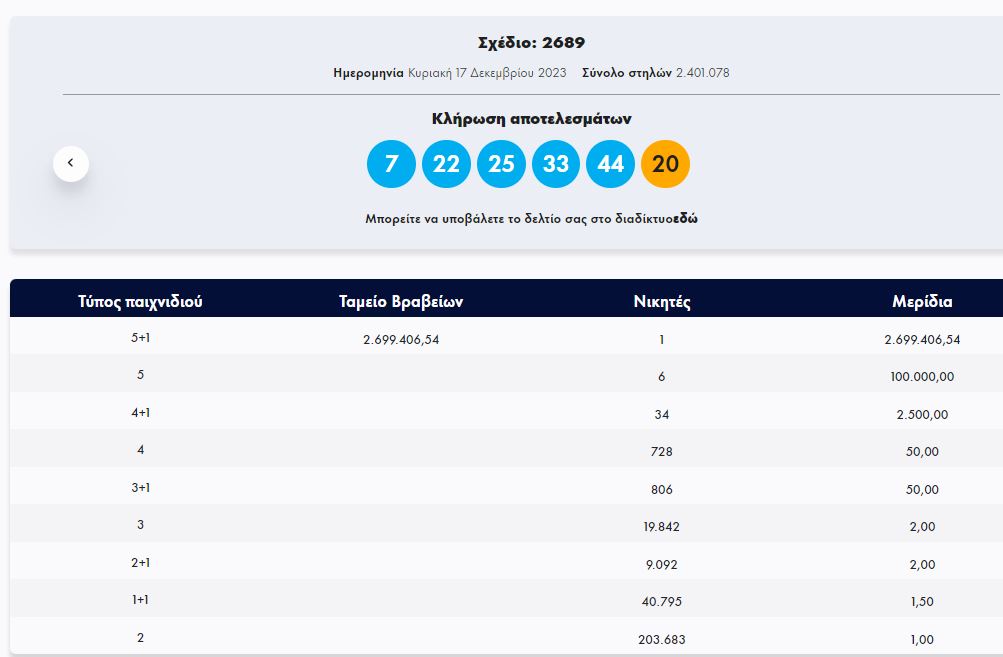Select the 4+1 row winners count 34
1003x657 pixels.
pos(662,414)
